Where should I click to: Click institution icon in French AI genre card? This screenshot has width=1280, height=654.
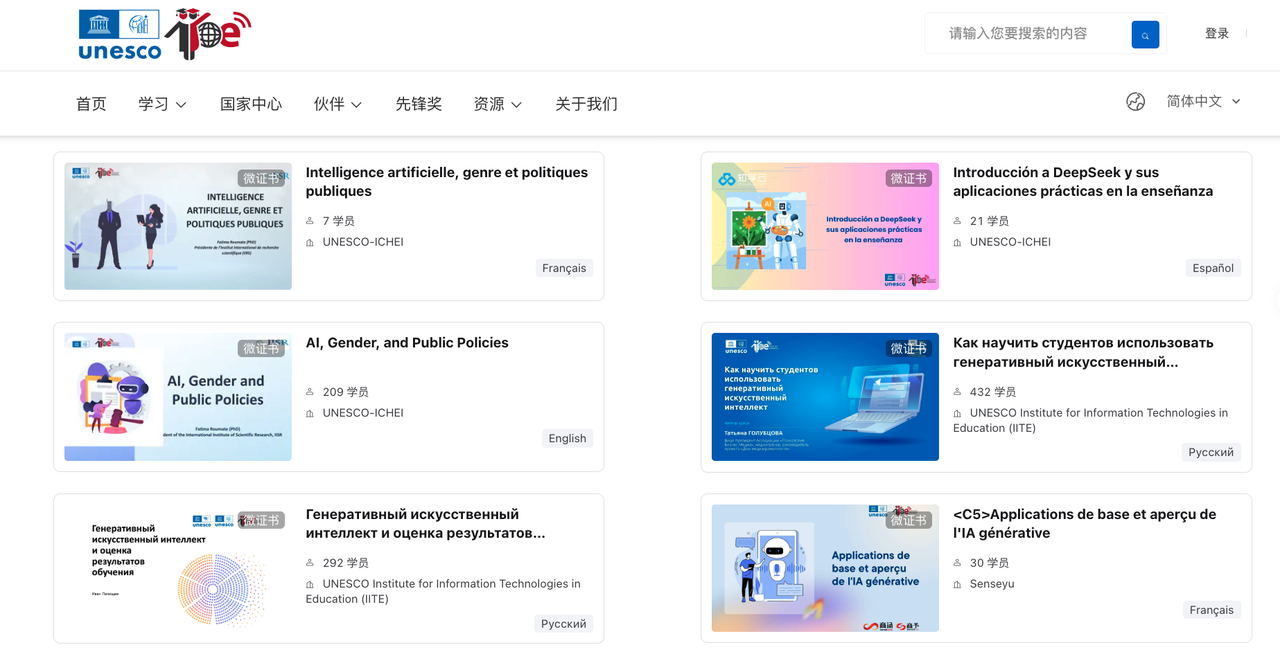(x=310, y=242)
